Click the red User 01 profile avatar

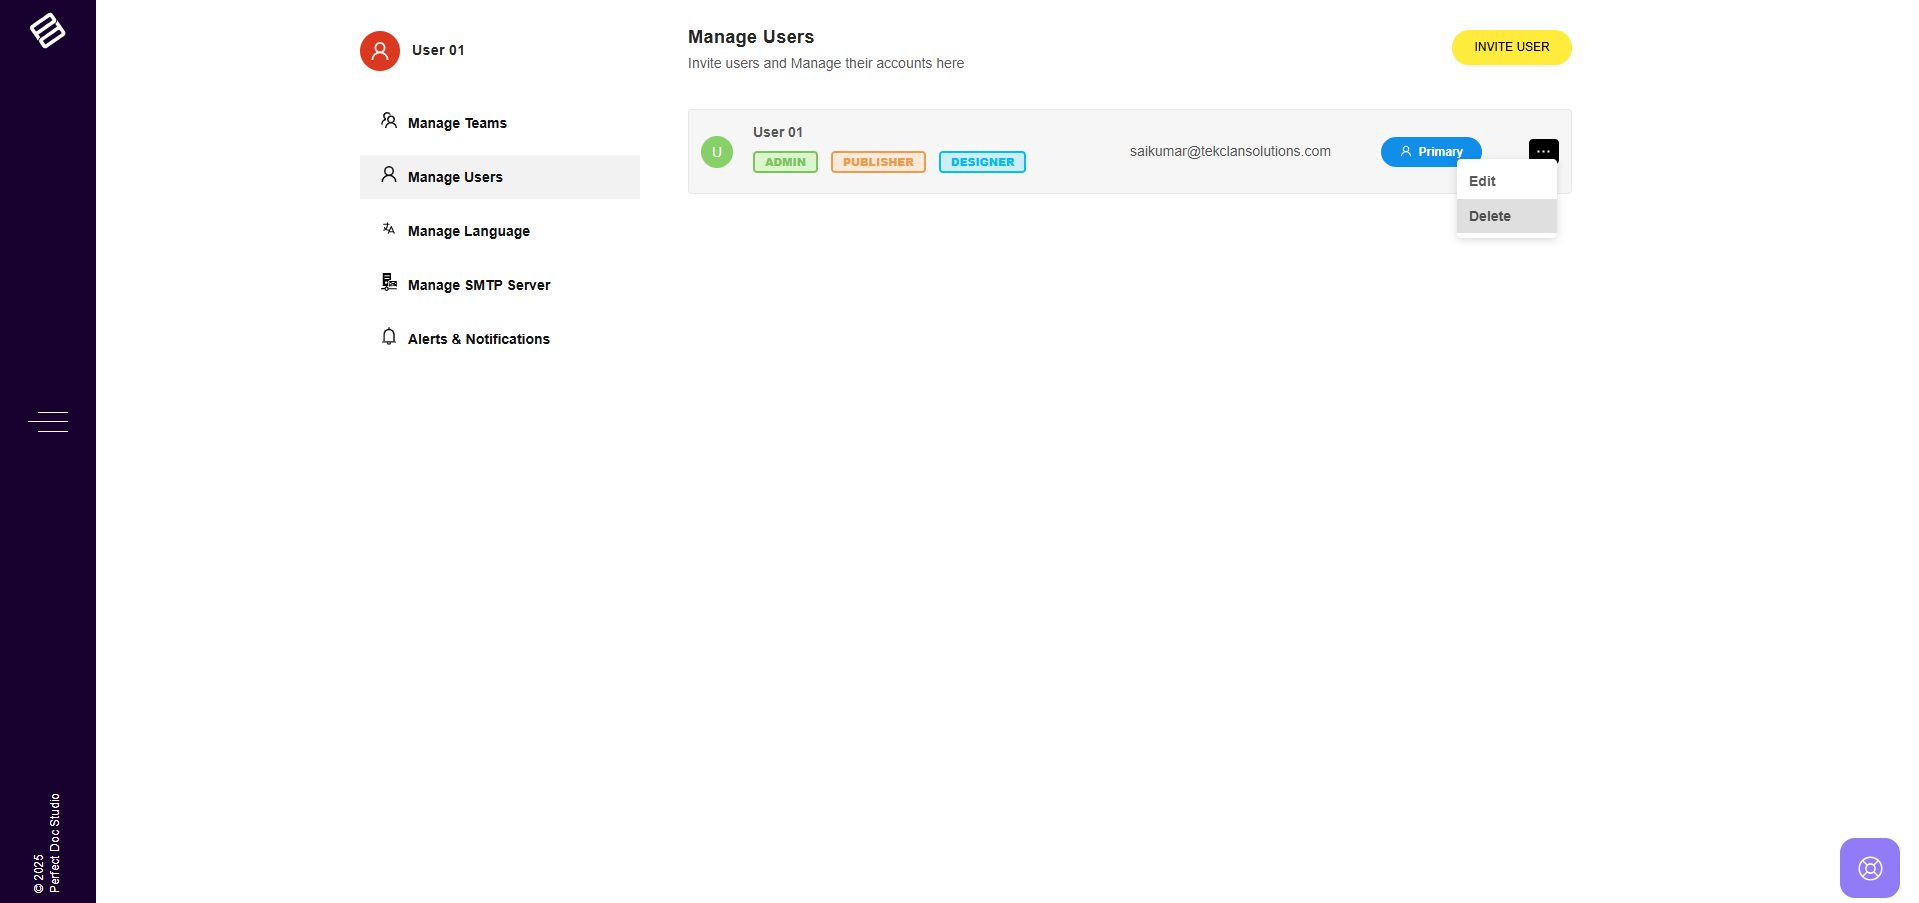point(380,51)
